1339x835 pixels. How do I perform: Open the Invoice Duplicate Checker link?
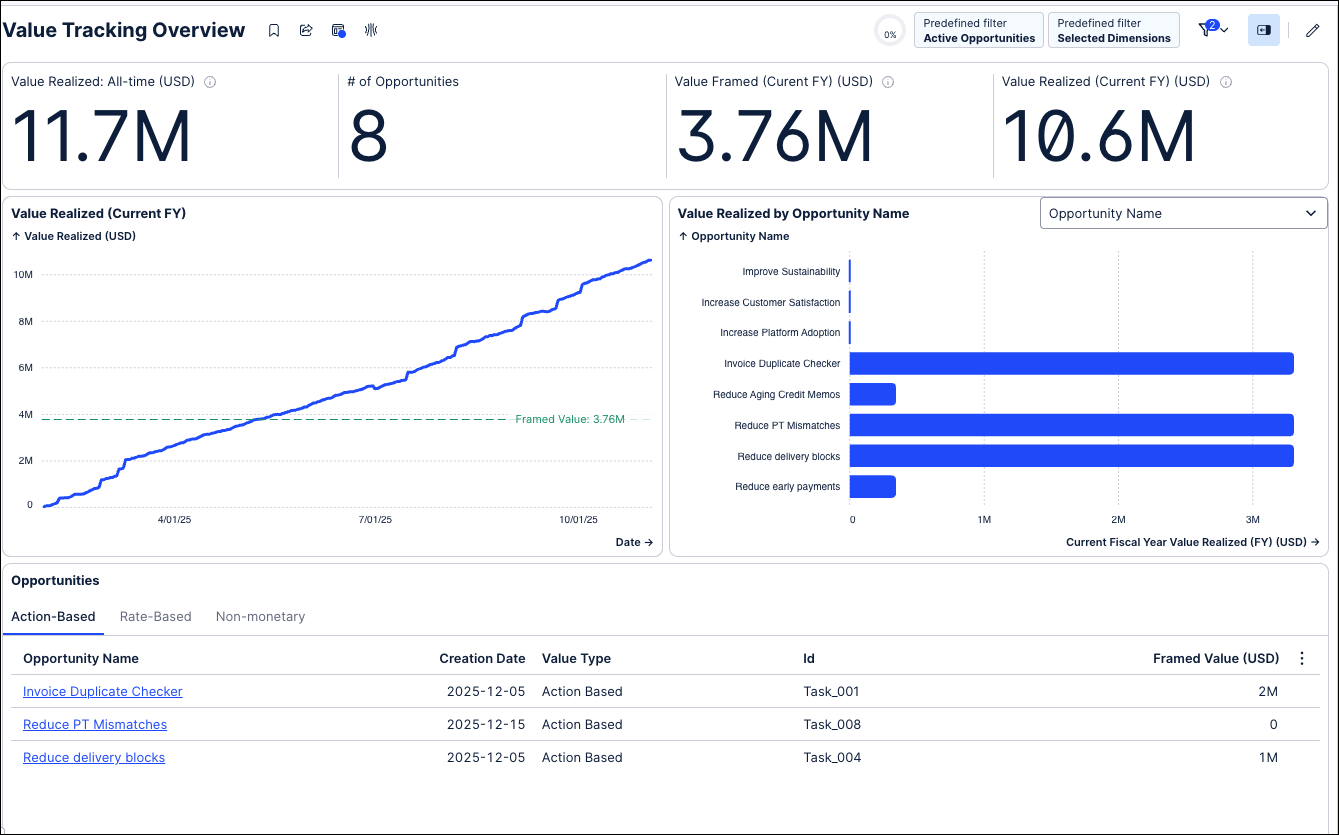tap(103, 691)
